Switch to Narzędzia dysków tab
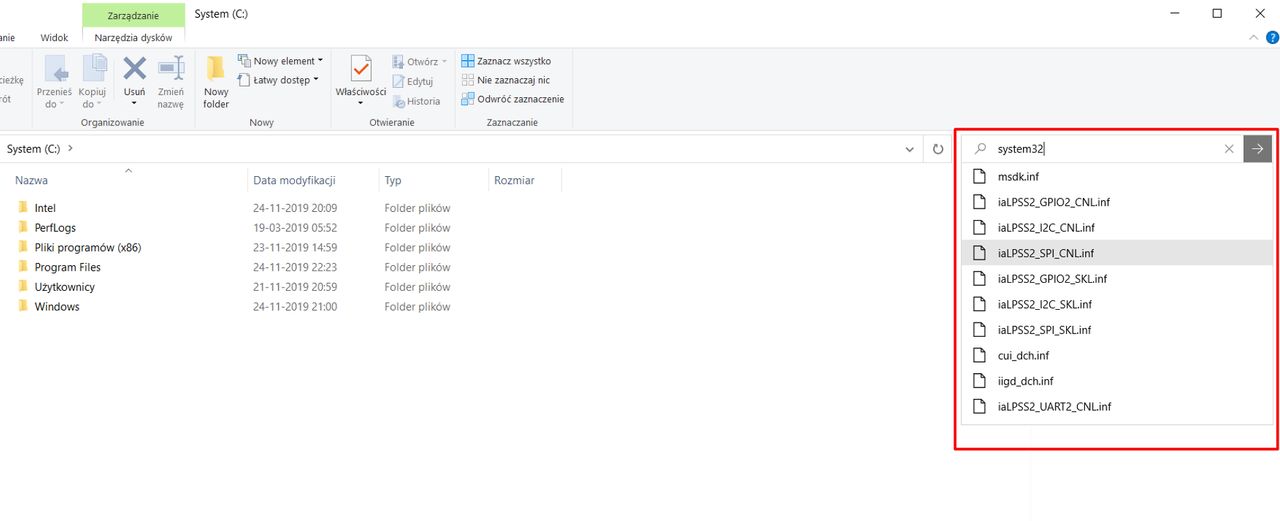The width and height of the screenshot is (1280, 521). [x=133, y=37]
